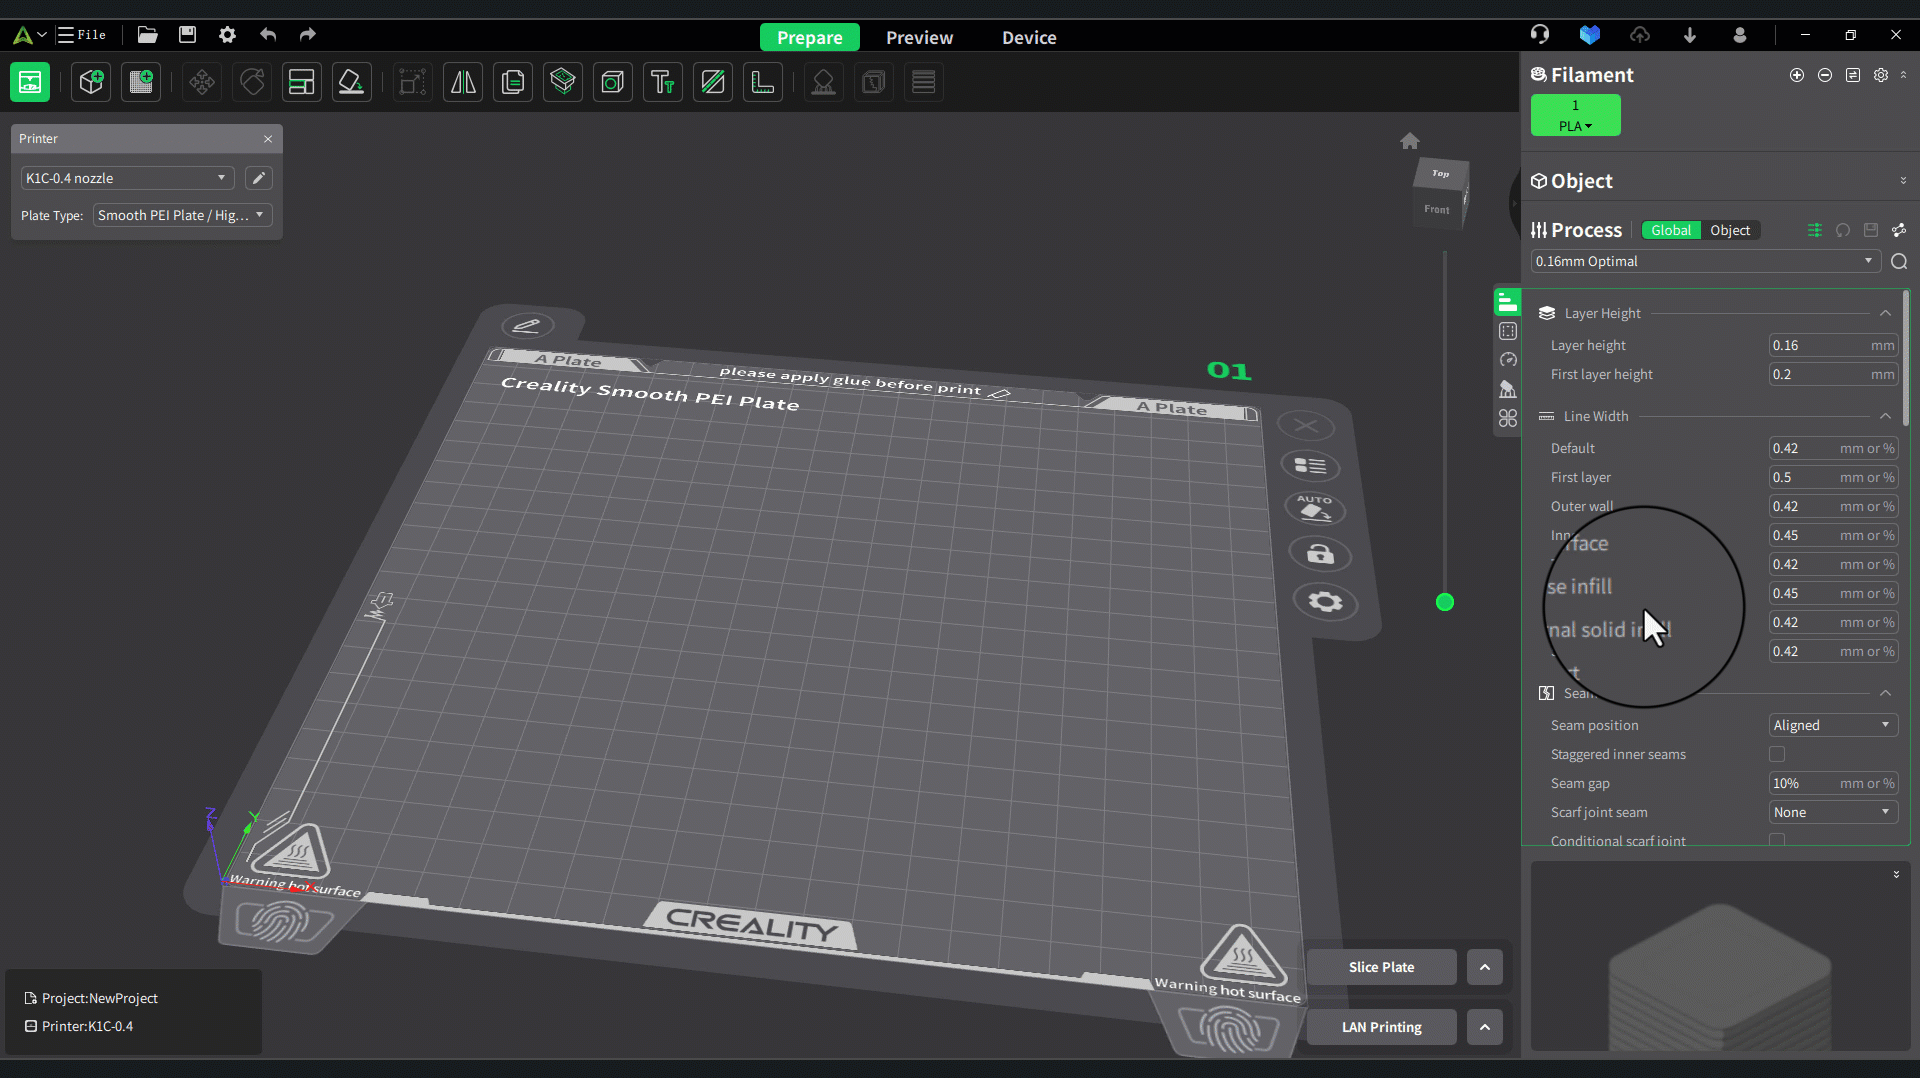Screen dimensions: 1920x1078
Task: Collapse the Line Width section
Action: pyautogui.click(x=1885, y=416)
